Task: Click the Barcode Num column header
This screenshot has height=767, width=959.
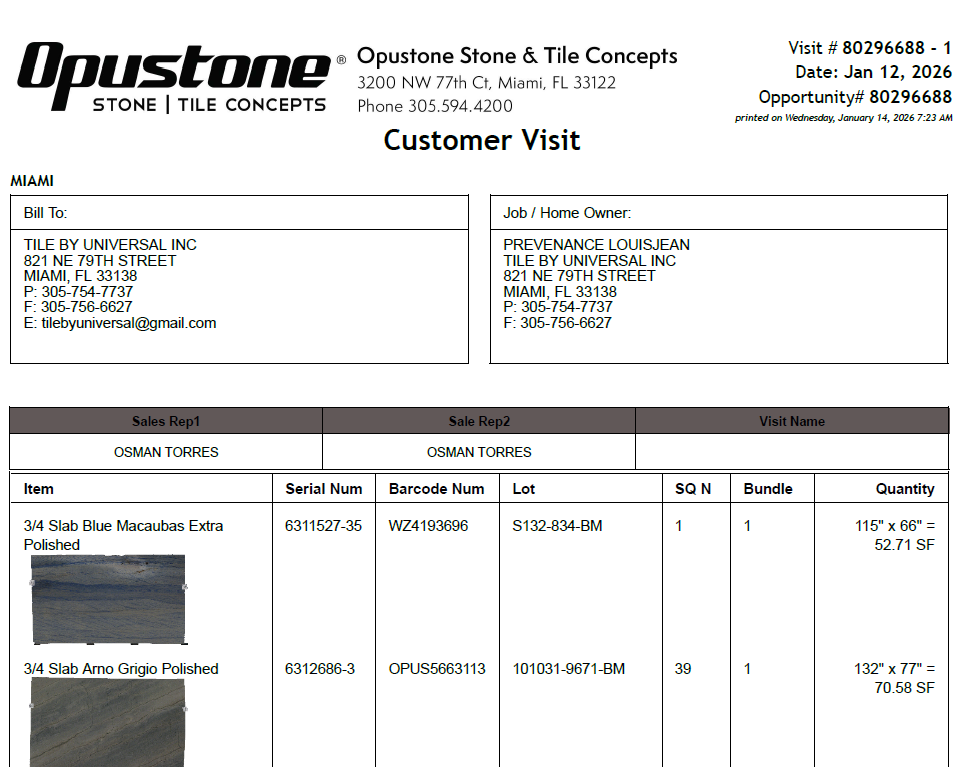Action: [436, 489]
